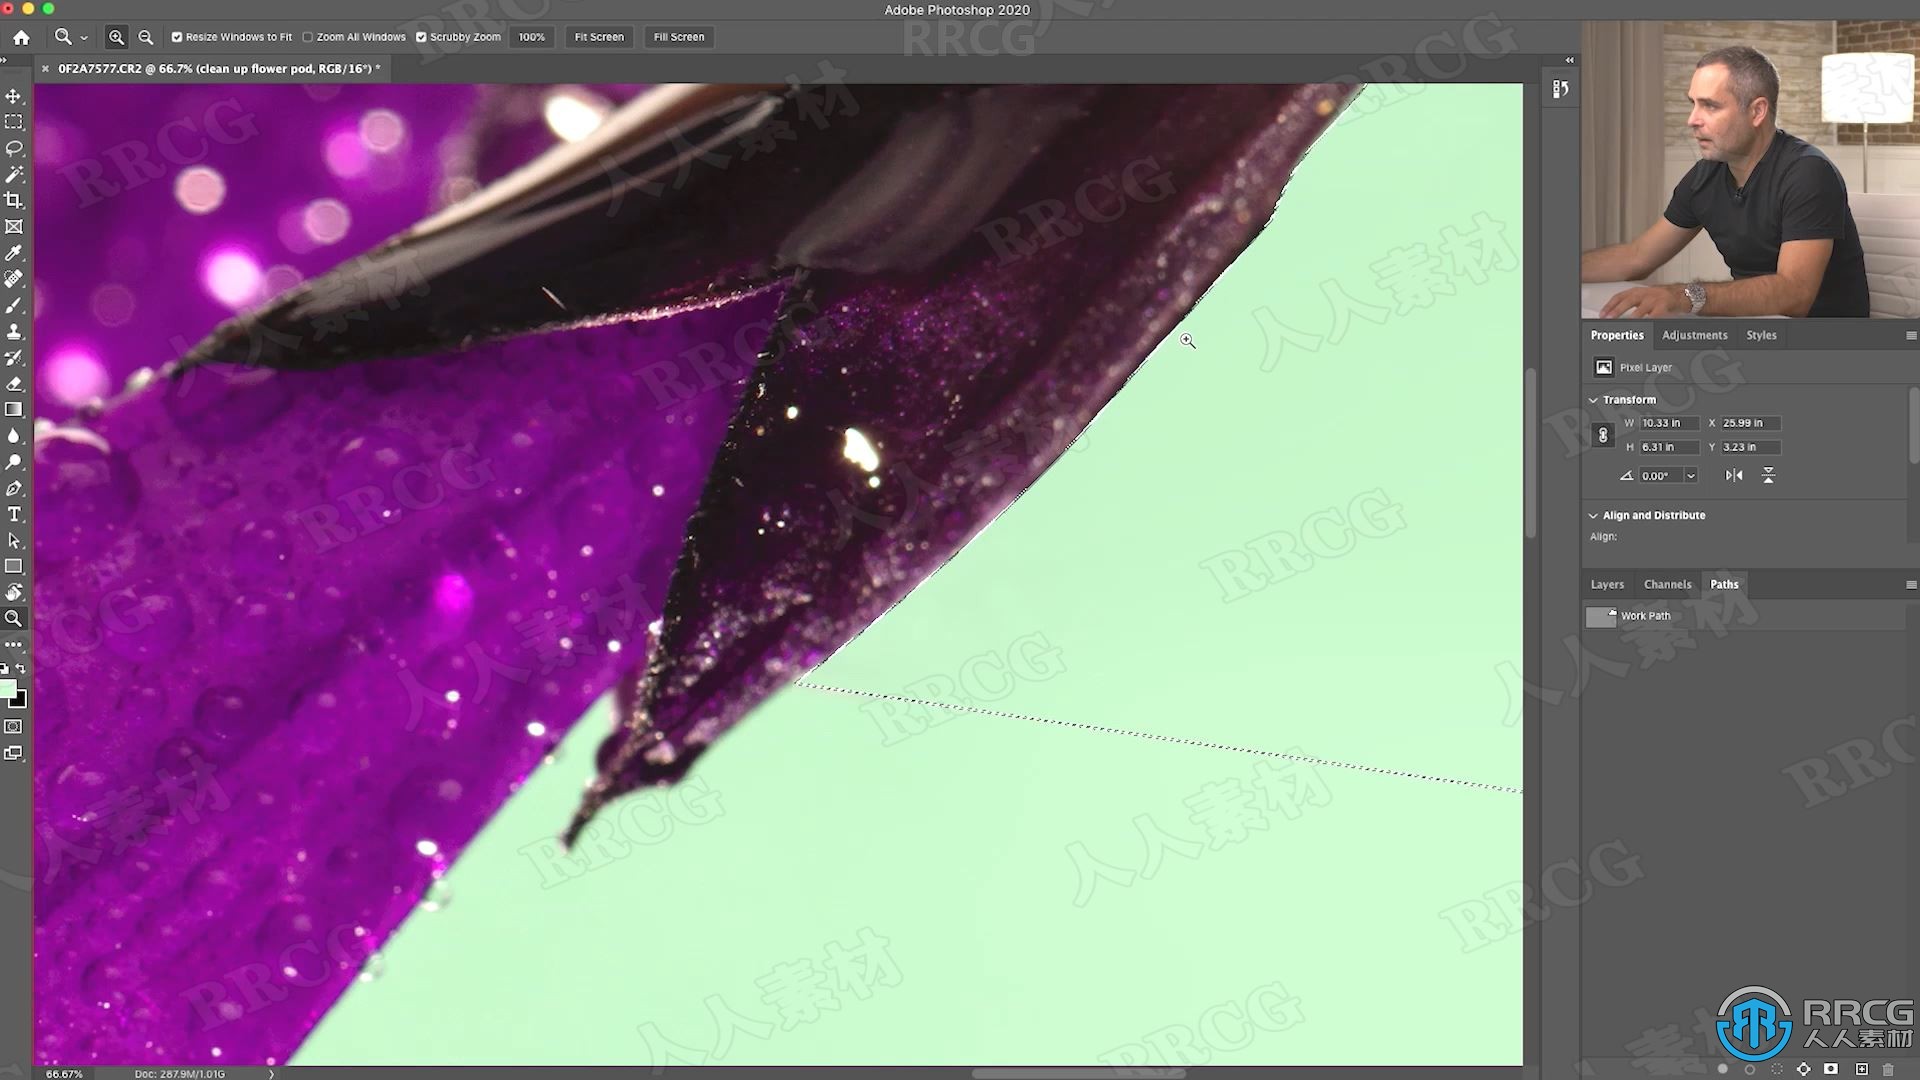Expand the Transform section
Image resolution: width=1920 pixels, height=1080 pixels.
click(1593, 398)
